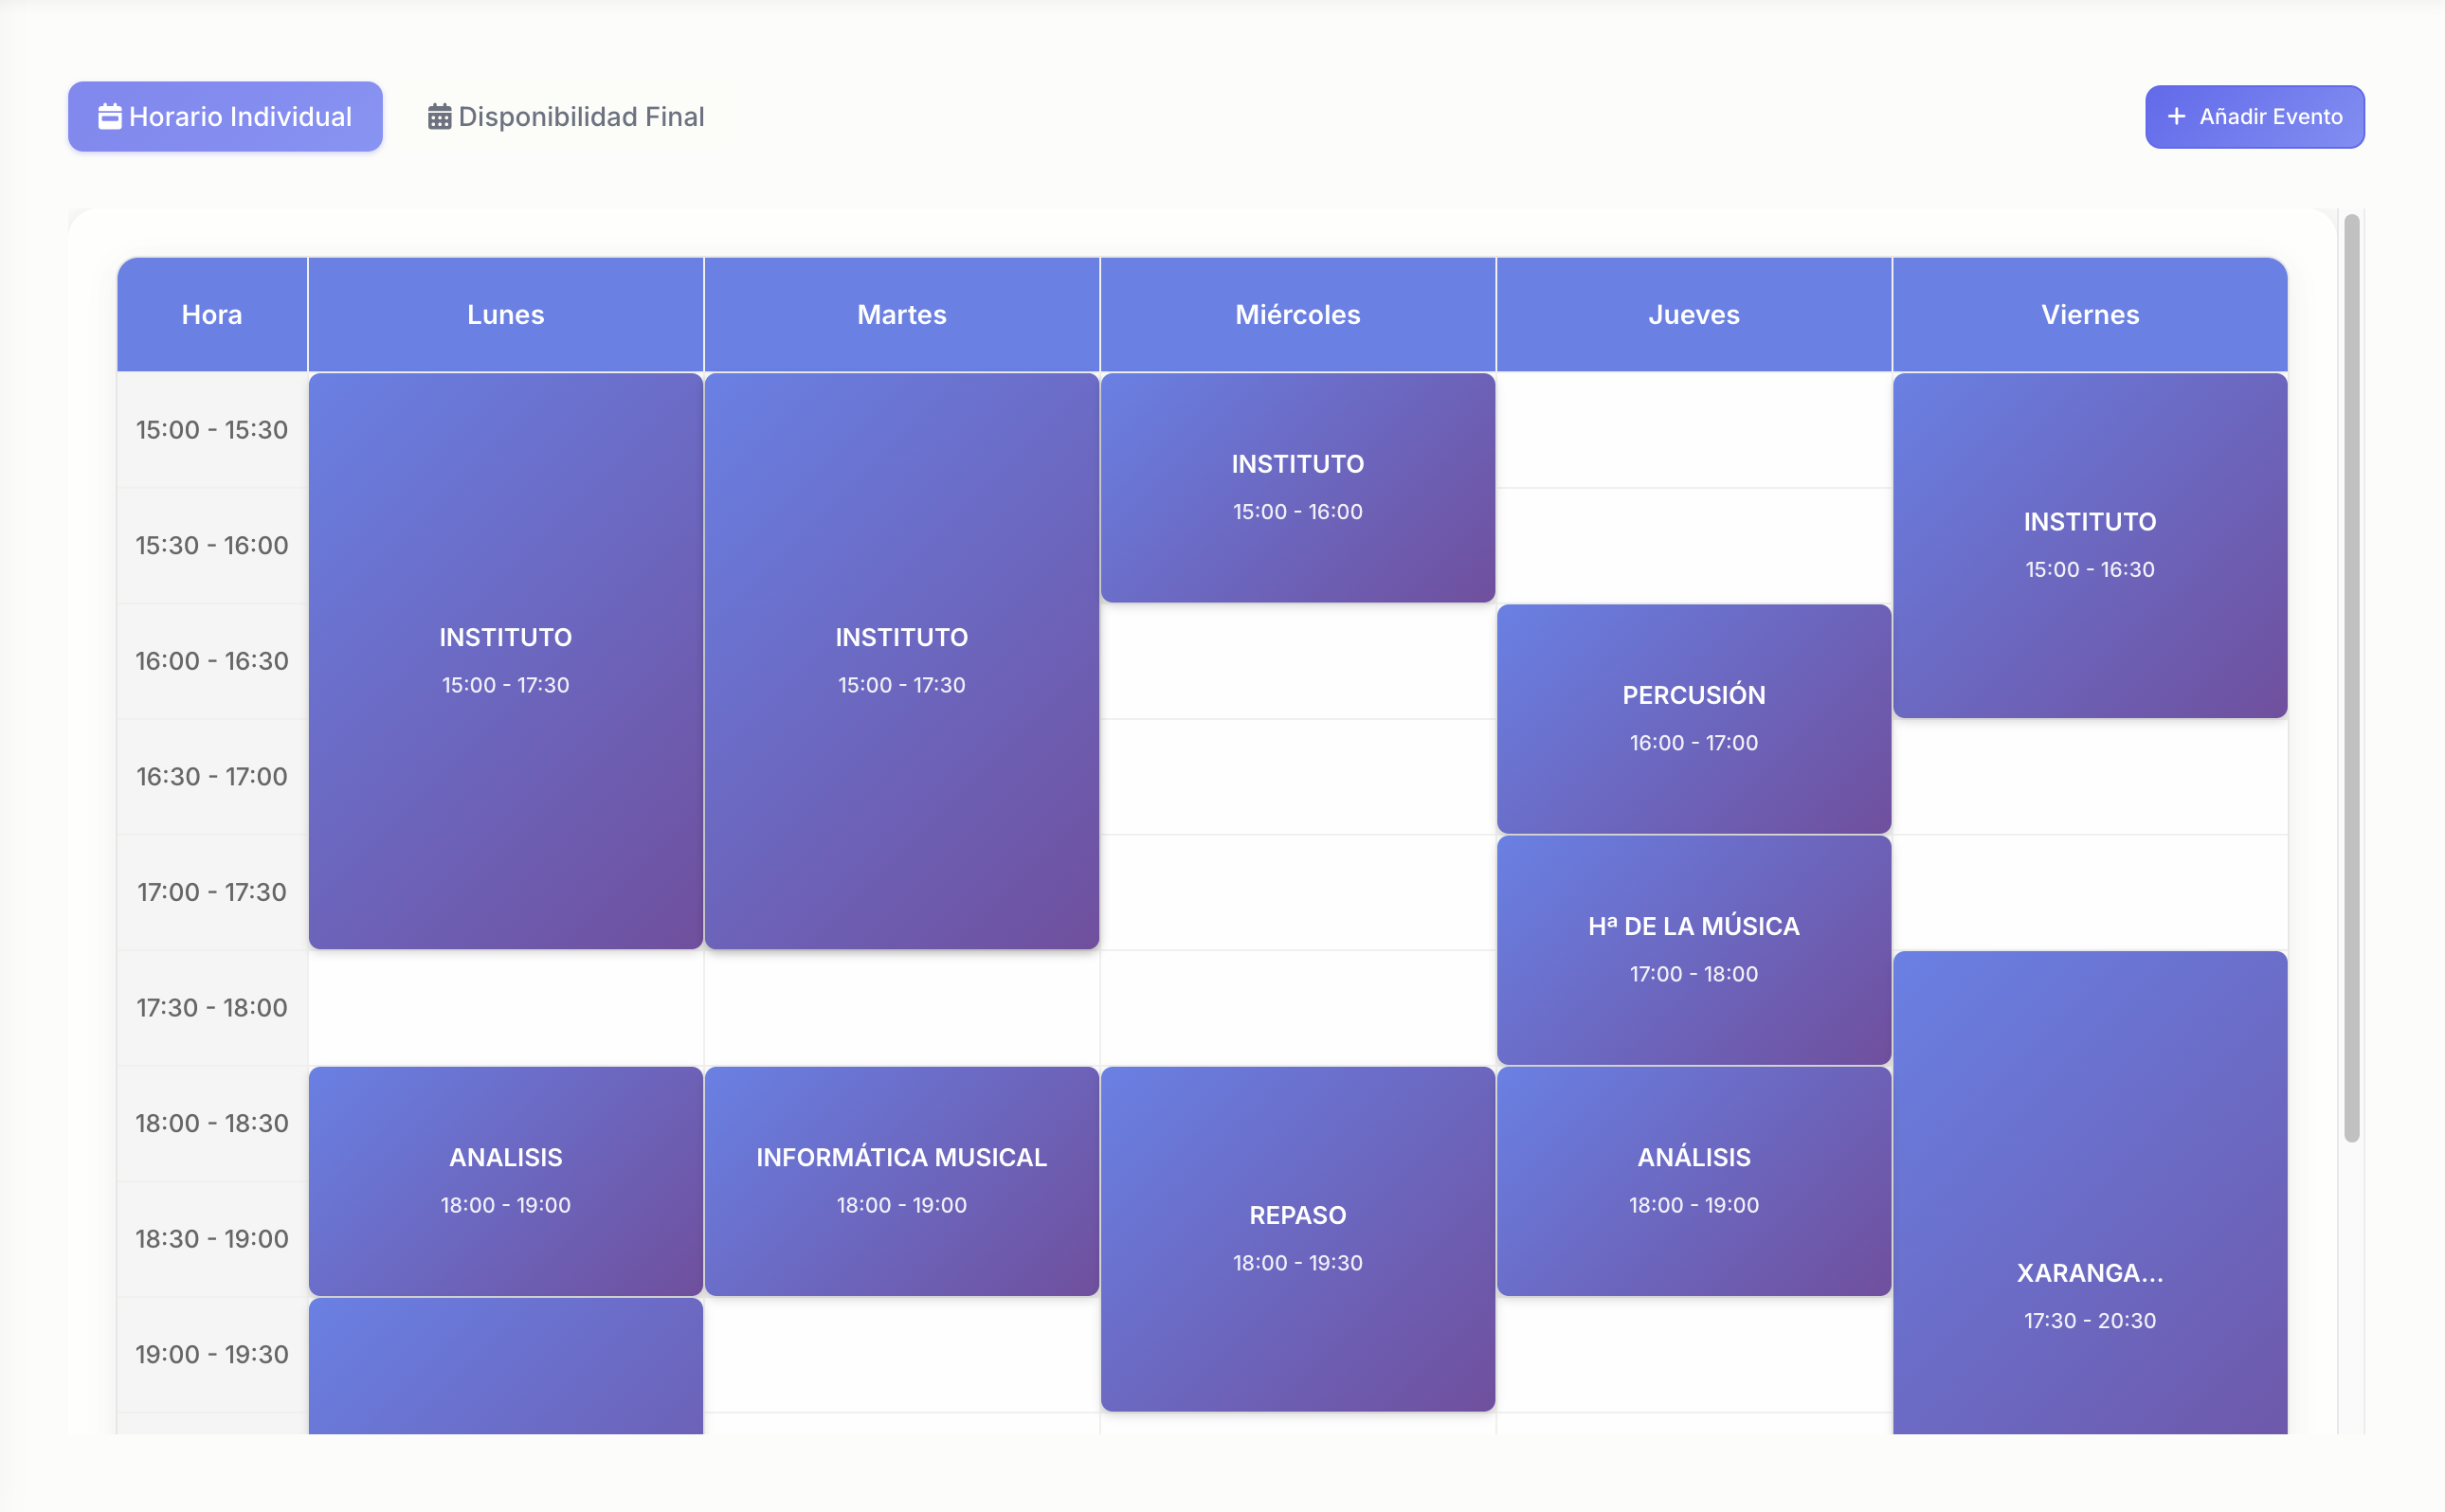Click the Wednesday REPASO event block
The width and height of the screenshot is (2445, 1512).
click(1297, 1240)
